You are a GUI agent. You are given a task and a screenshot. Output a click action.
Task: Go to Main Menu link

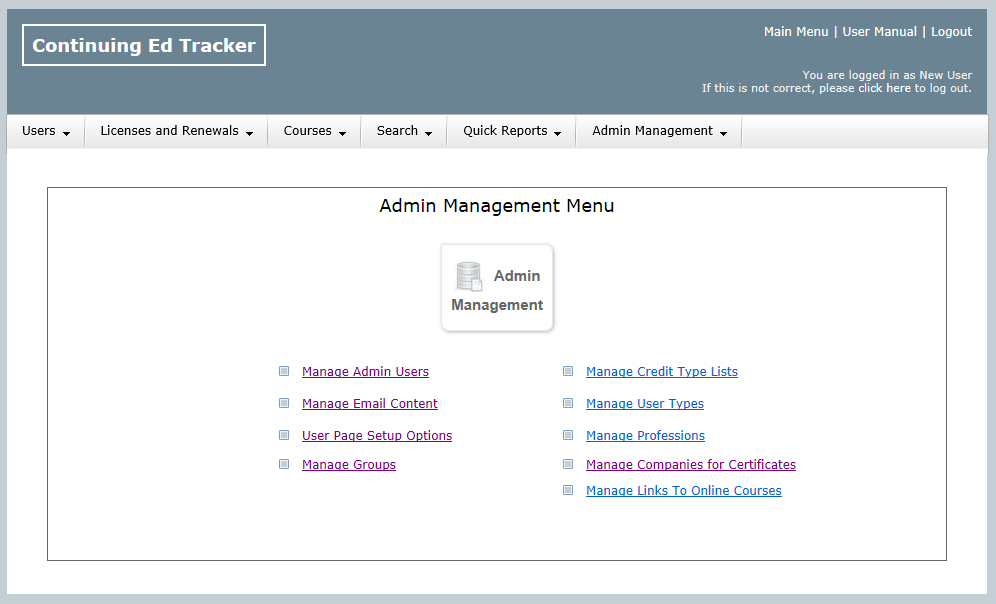796,32
